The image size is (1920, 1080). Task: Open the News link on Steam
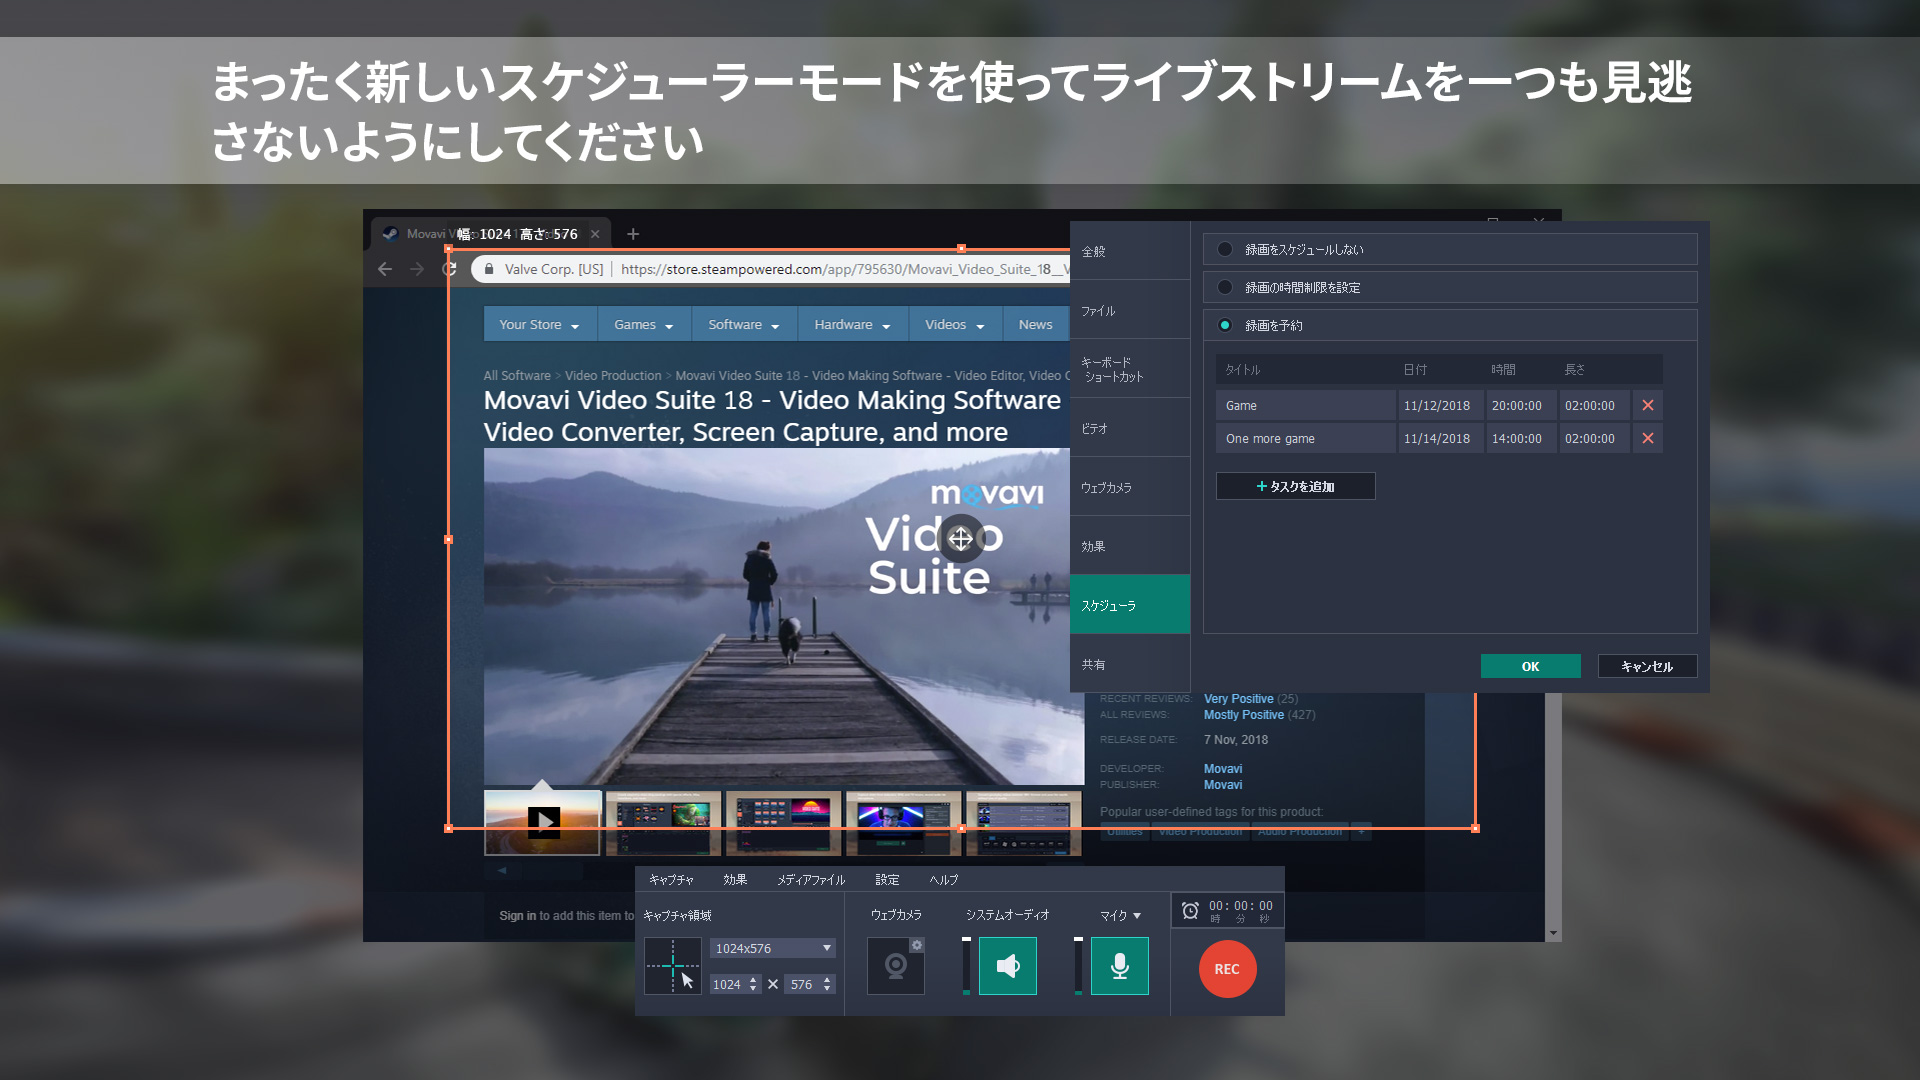pos(1035,325)
